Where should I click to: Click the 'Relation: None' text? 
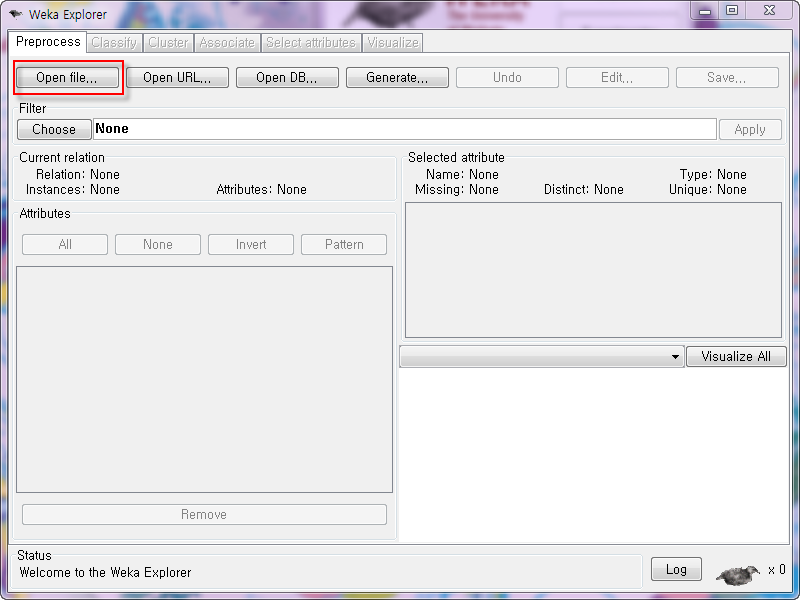coord(78,174)
